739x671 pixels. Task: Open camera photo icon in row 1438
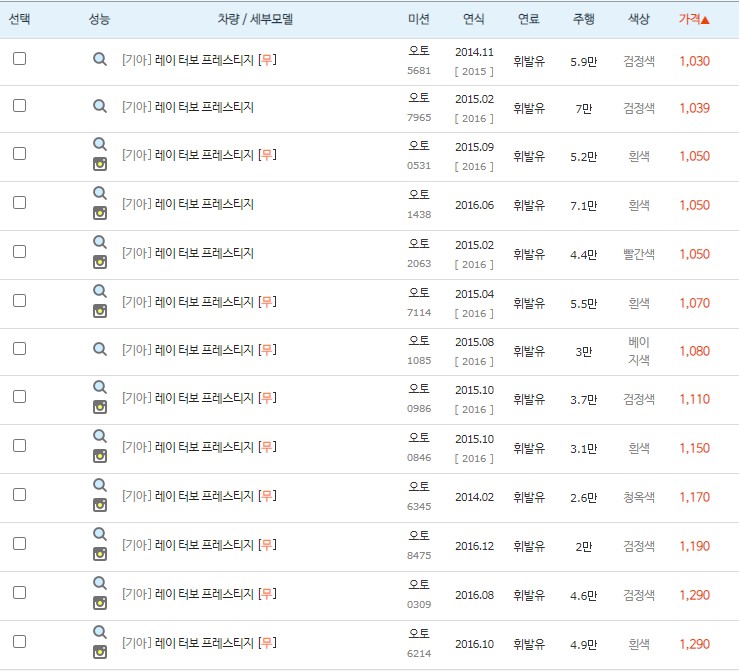point(99,213)
